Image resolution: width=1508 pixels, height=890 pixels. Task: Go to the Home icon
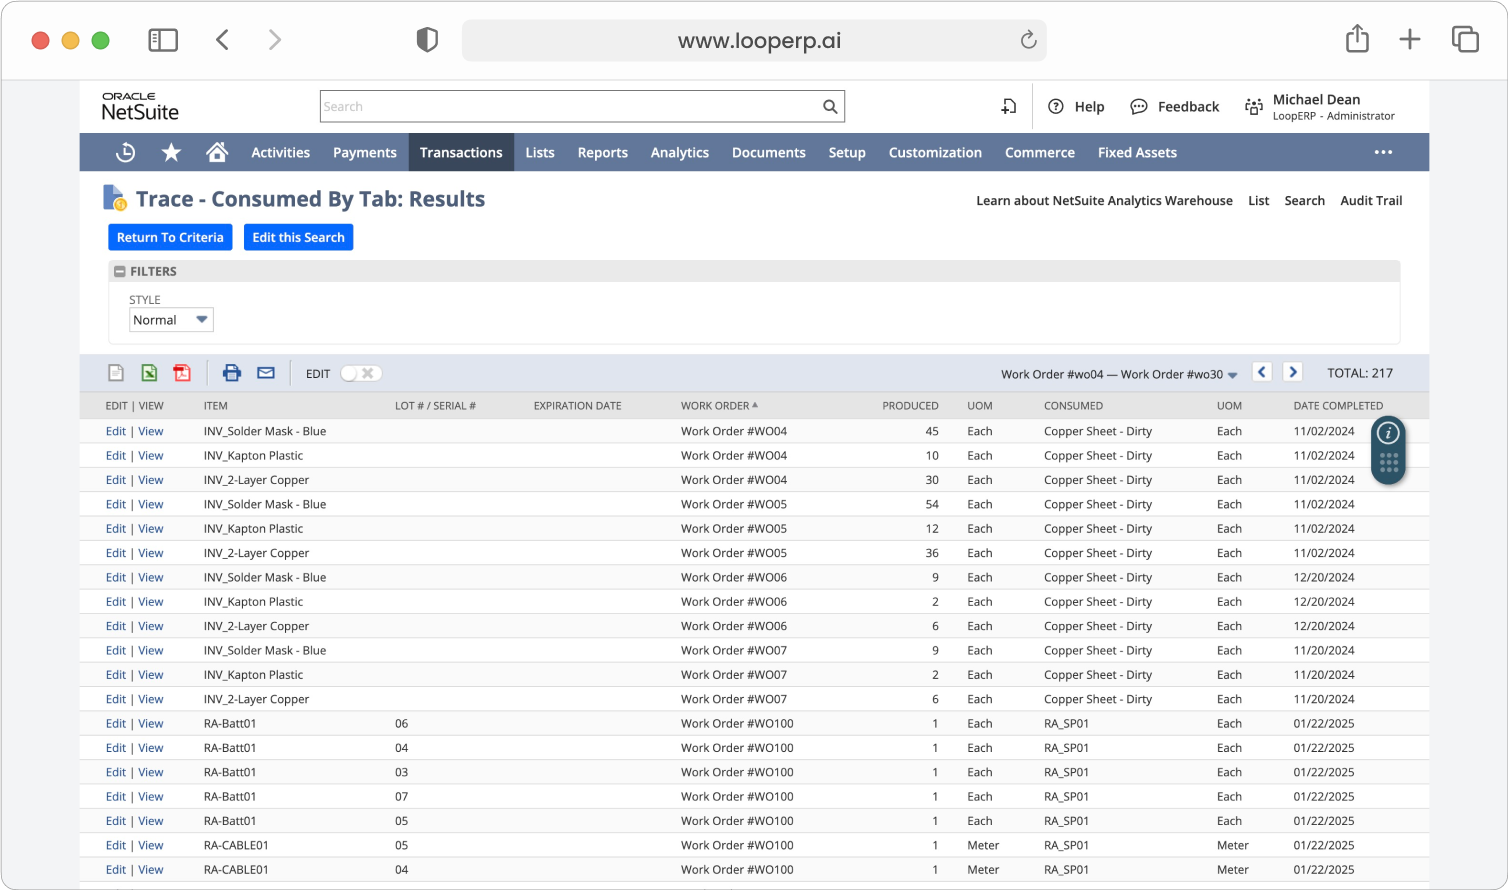[217, 152]
